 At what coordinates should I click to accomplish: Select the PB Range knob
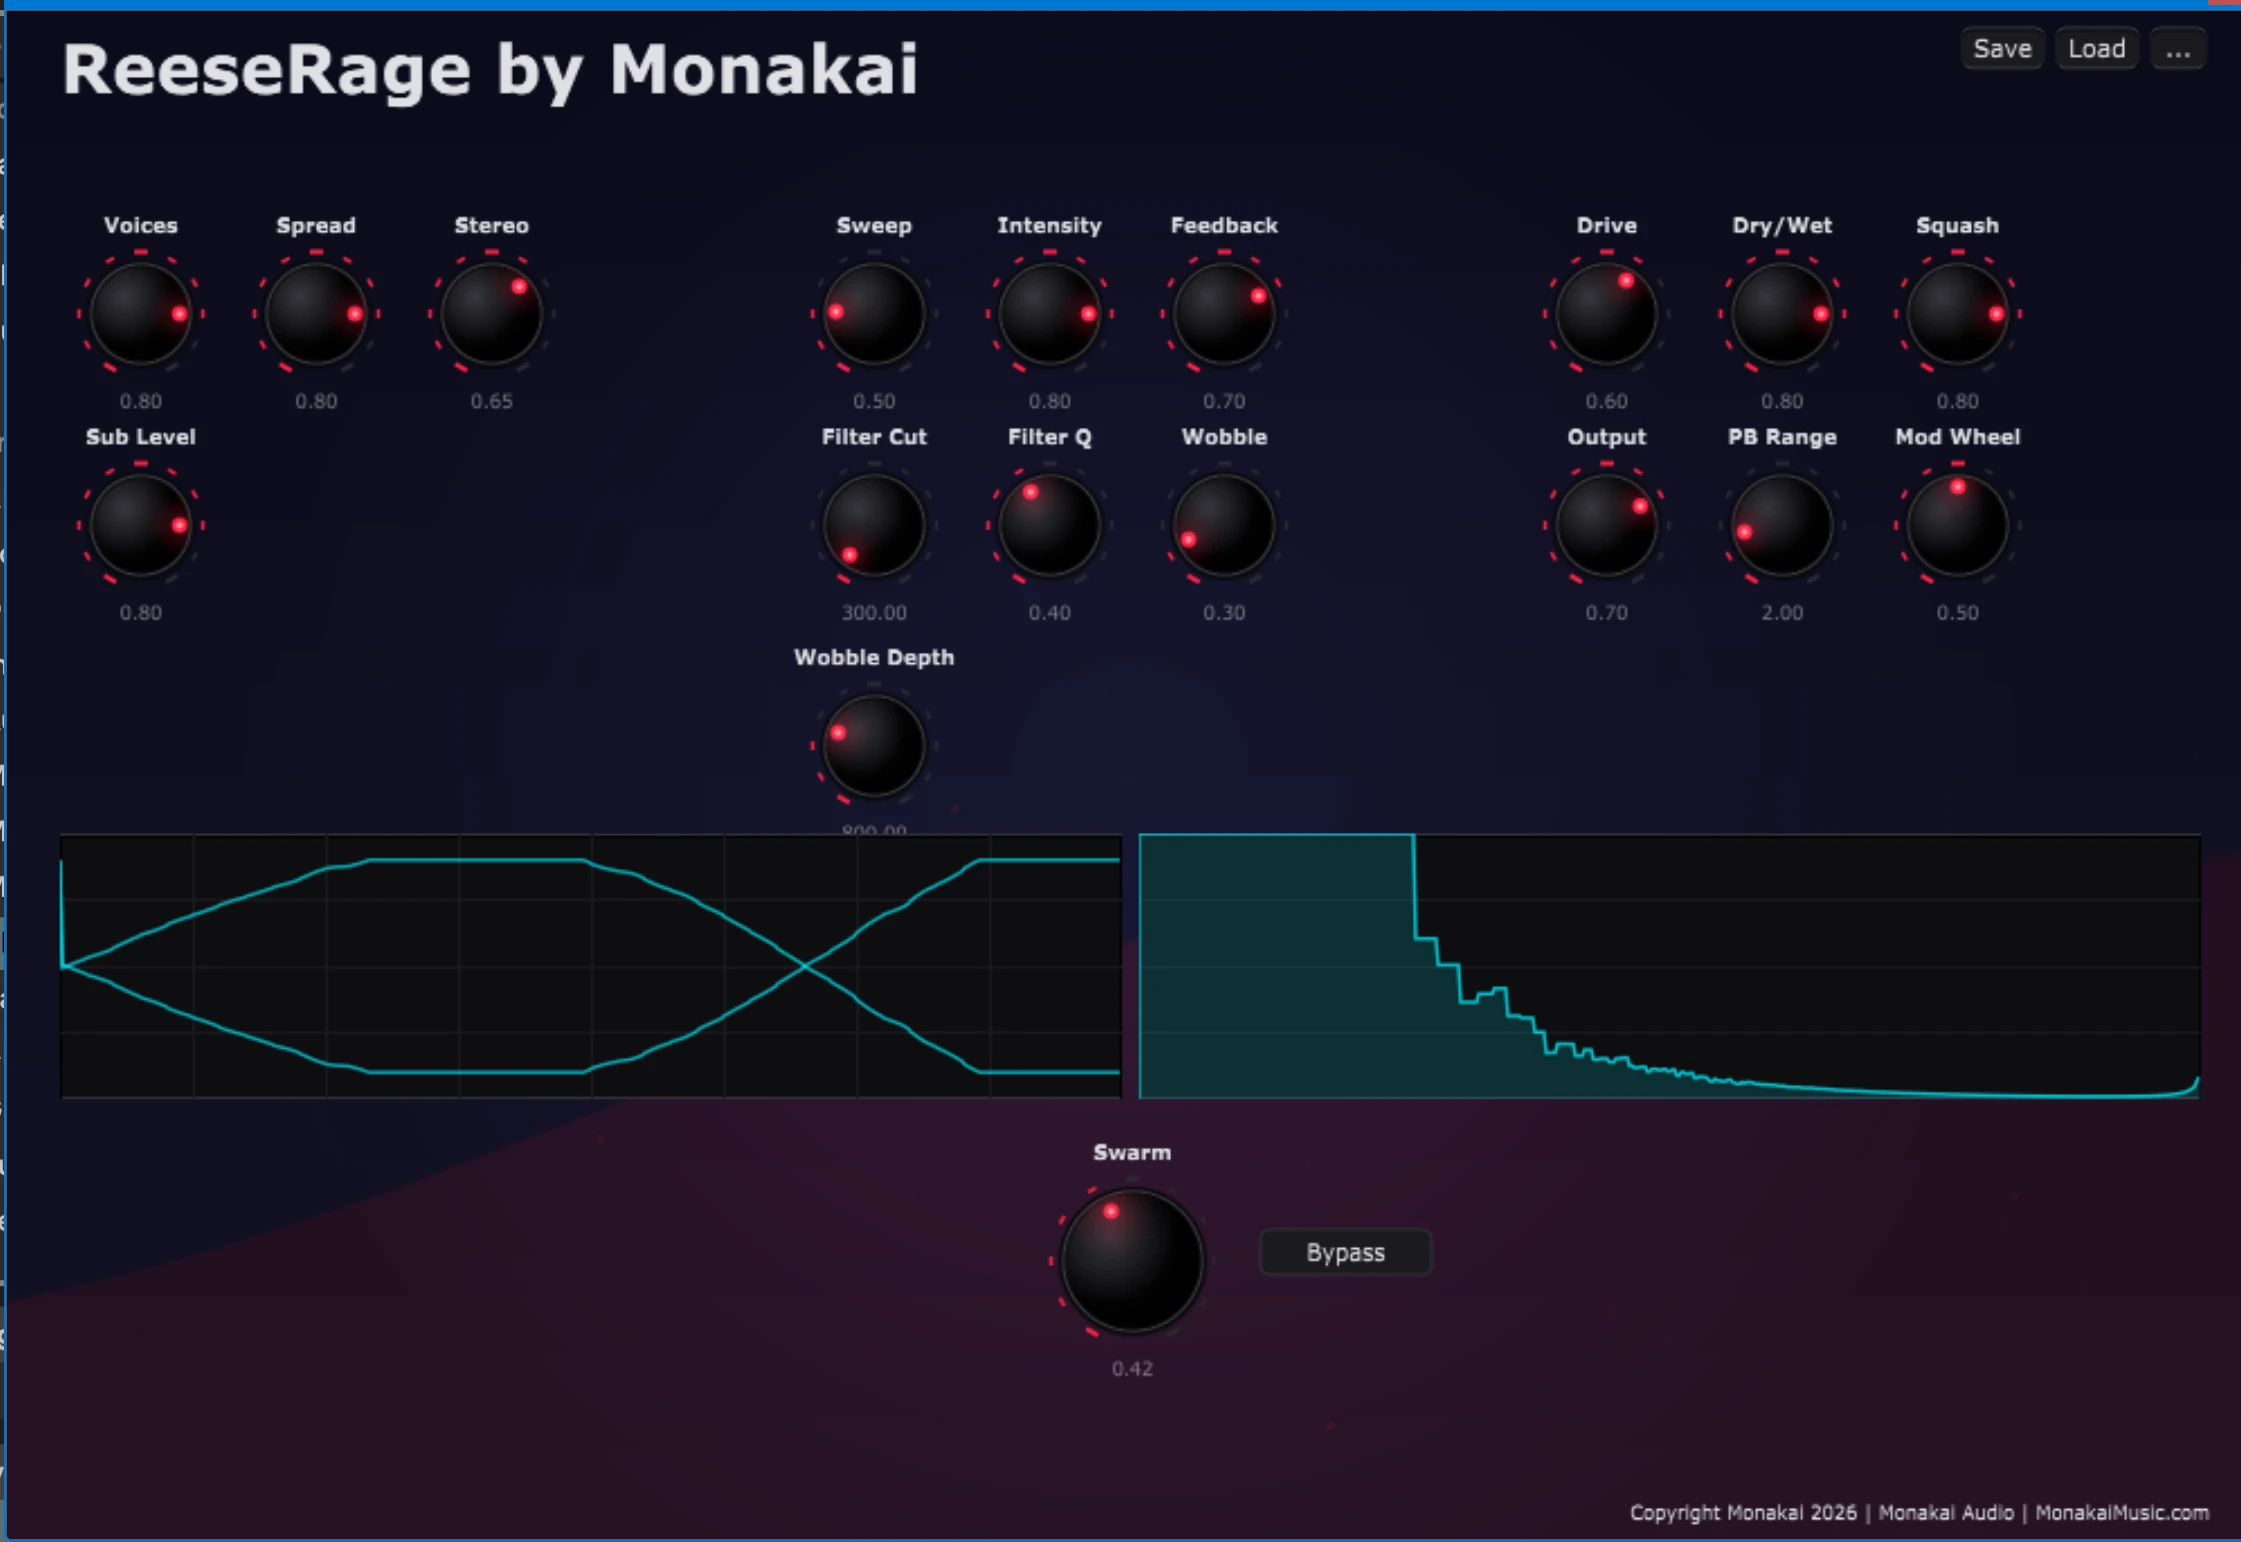pyautogui.click(x=1782, y=525)
